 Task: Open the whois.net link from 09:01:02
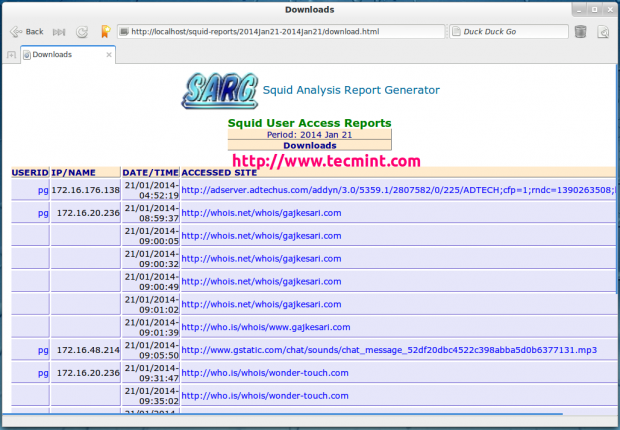click(x=261, y=305)
